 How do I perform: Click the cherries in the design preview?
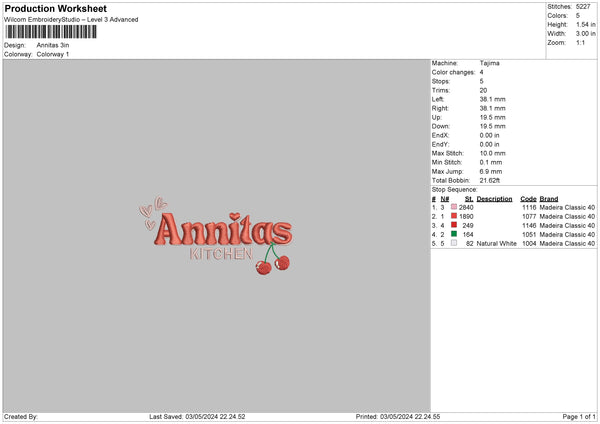tap(272, 260)
